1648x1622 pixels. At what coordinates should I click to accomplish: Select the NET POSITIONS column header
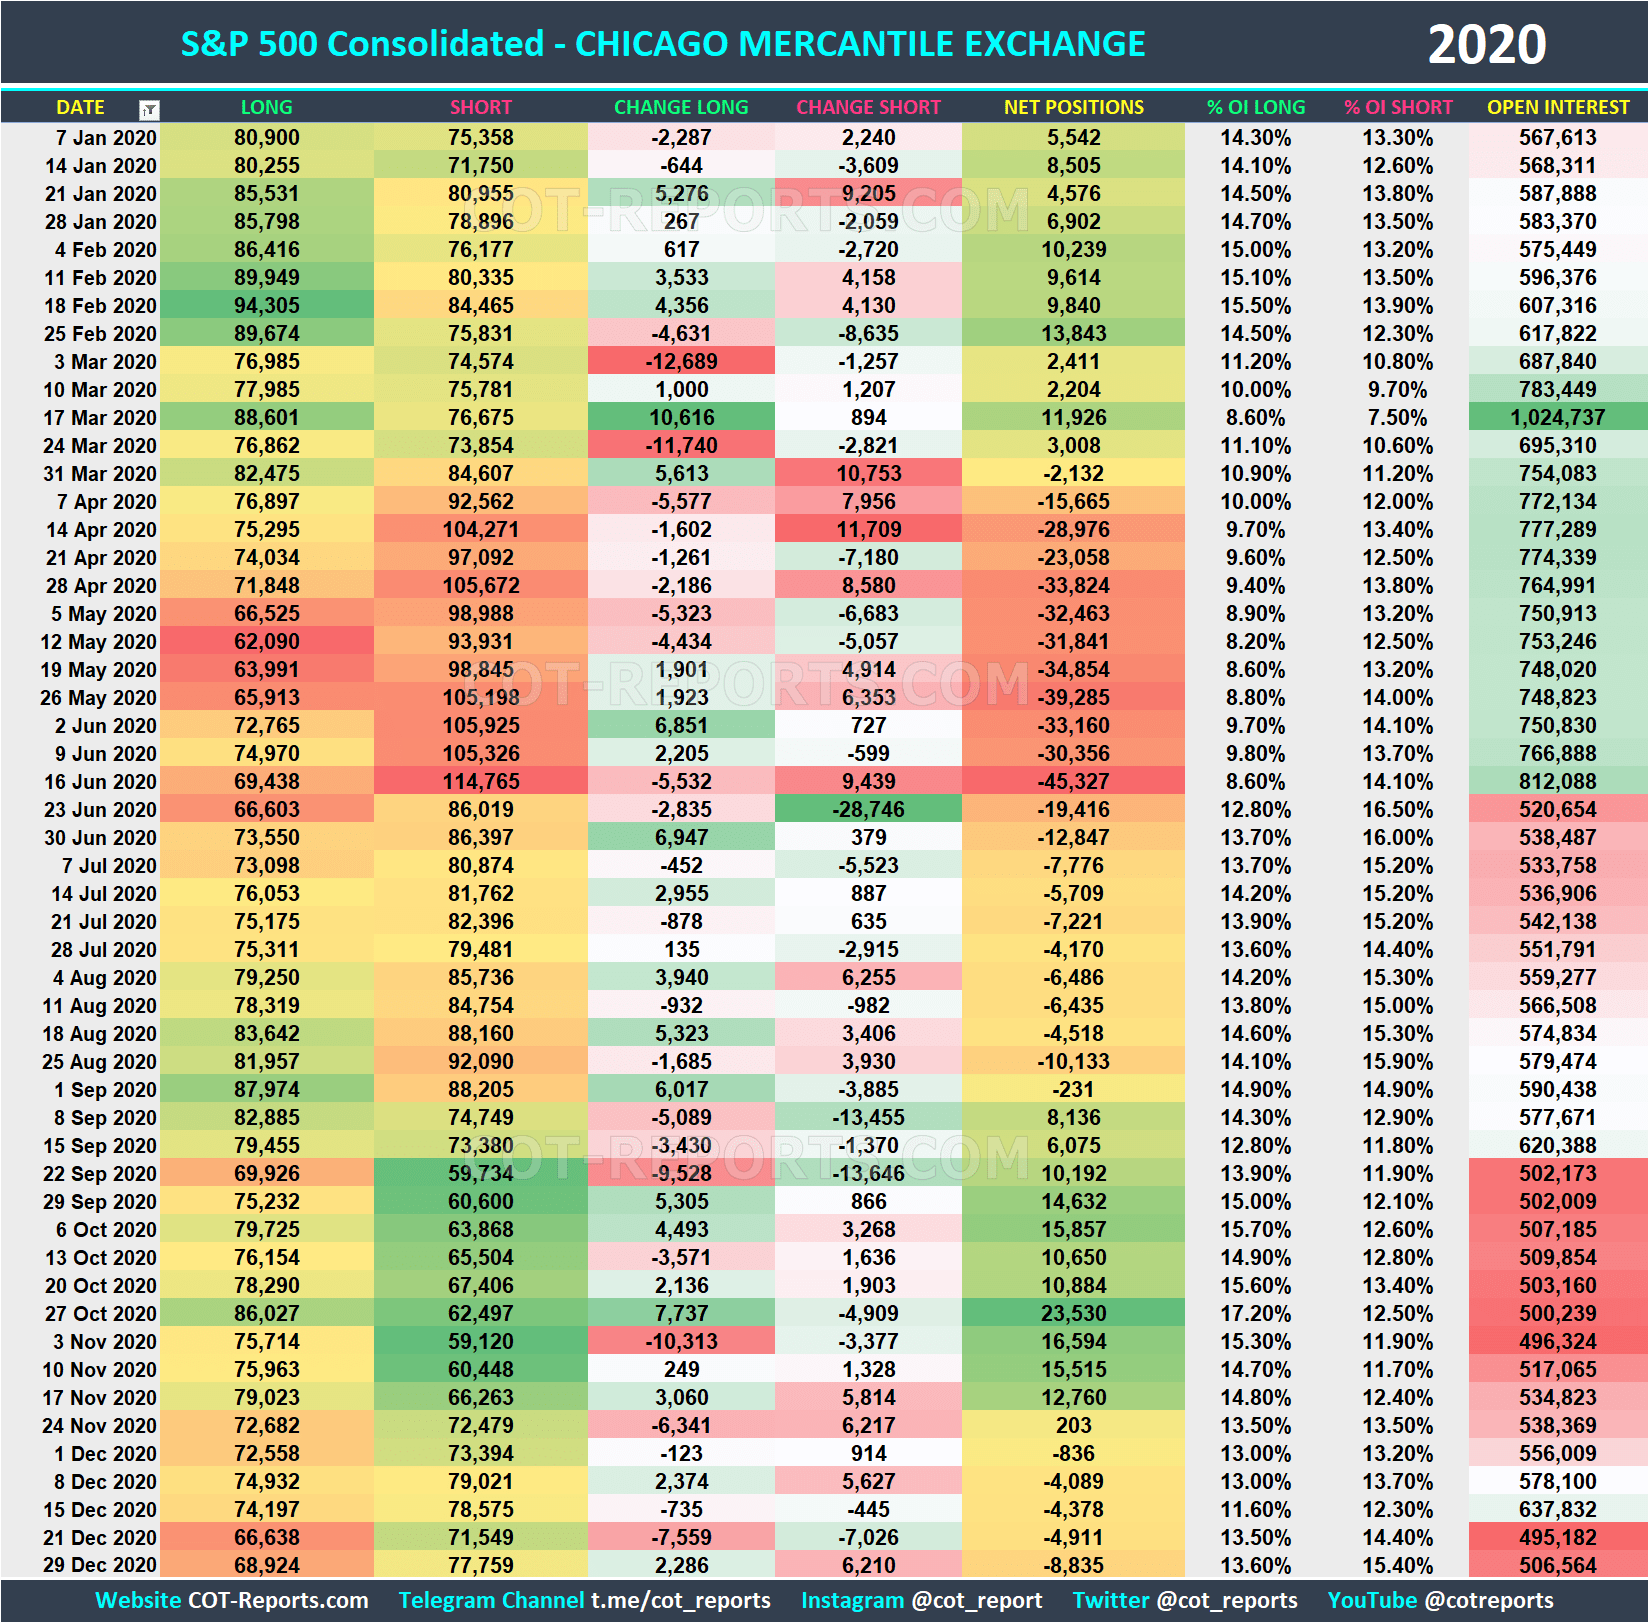(x=1072, y=107)
